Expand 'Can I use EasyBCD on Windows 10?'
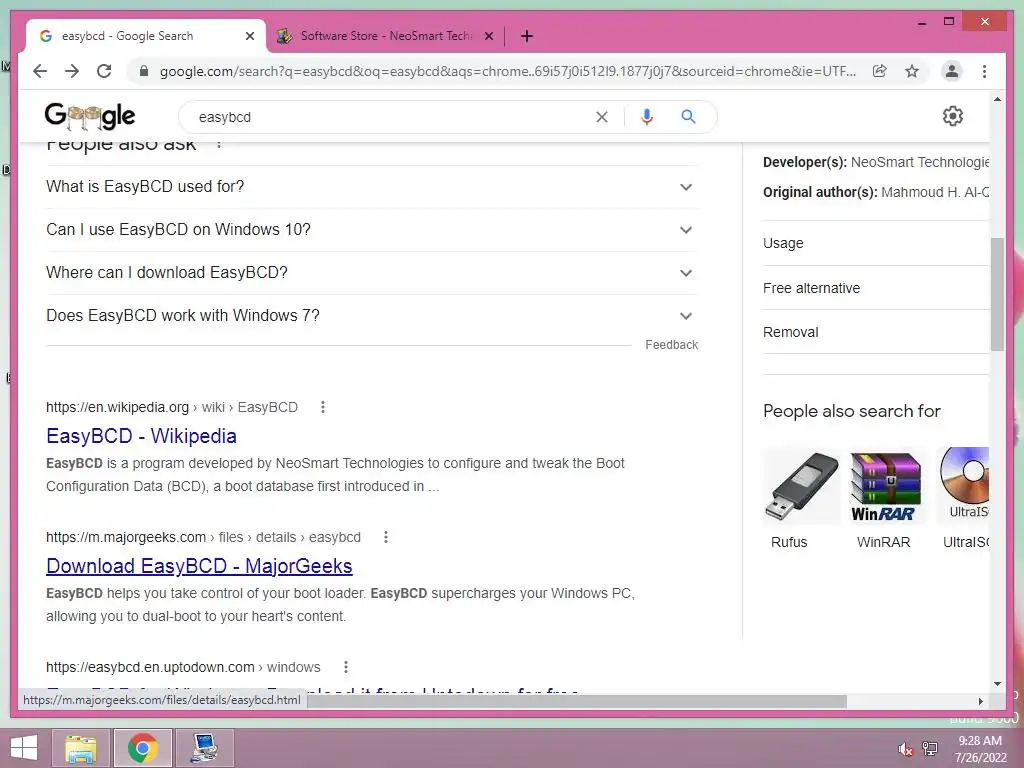Image resolution: width=1024 pixels, height=768 pixels. 372,230
